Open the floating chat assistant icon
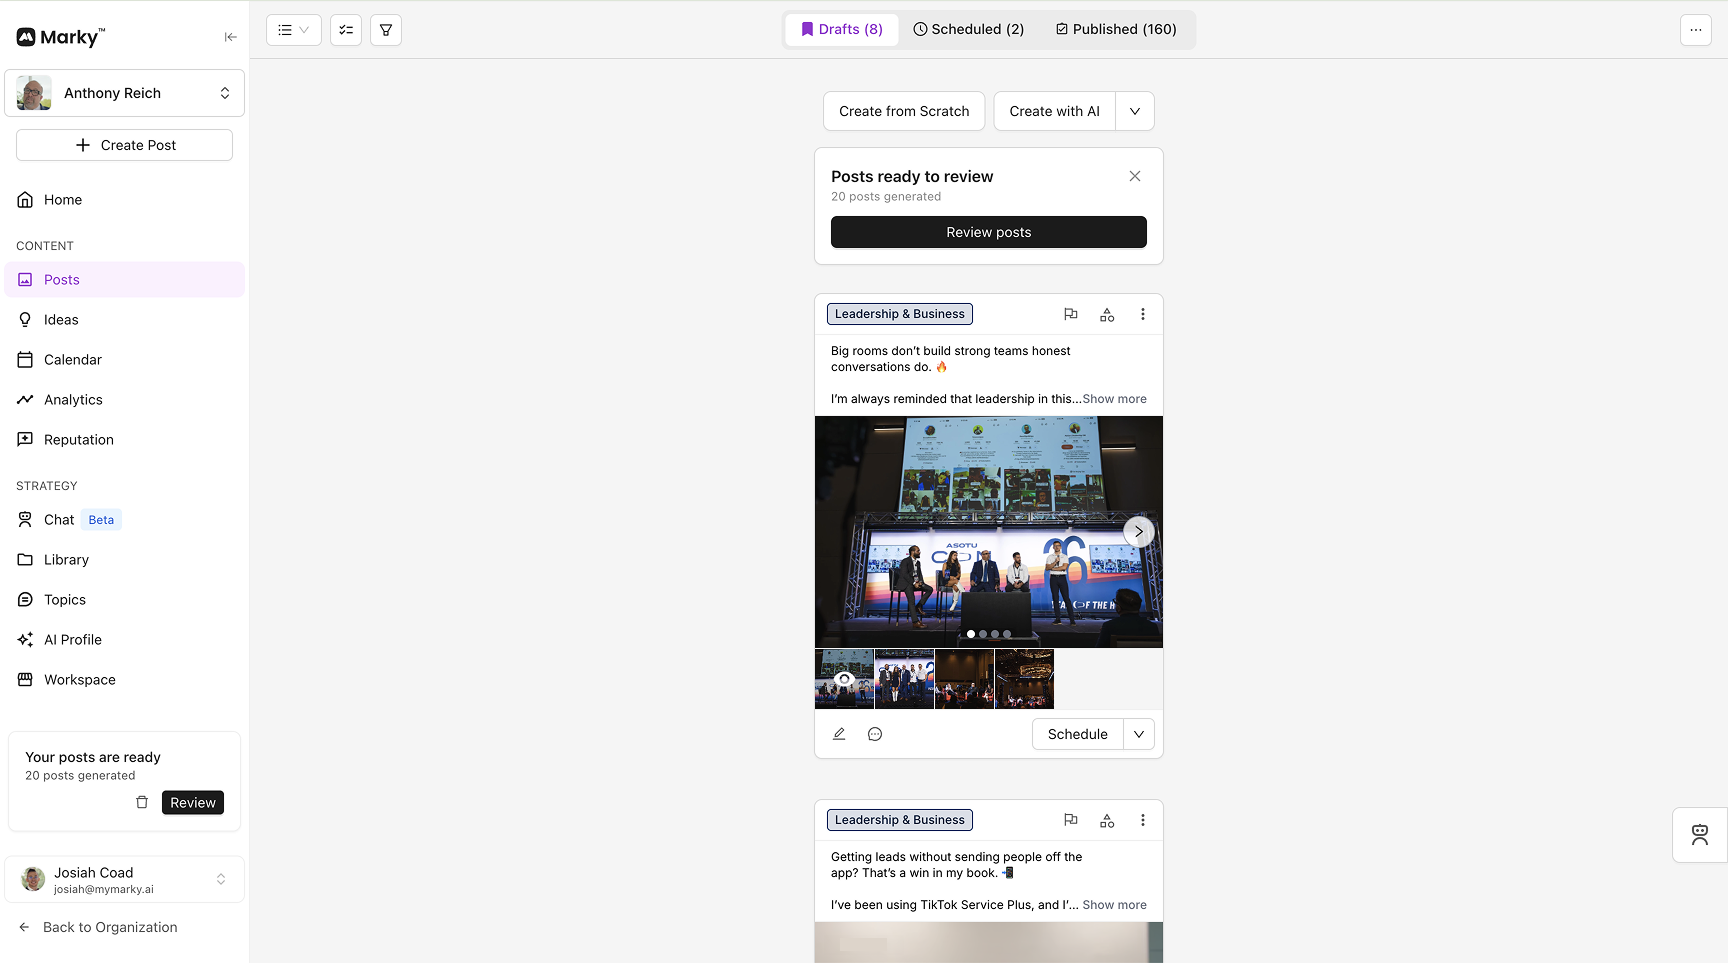 [x=1700, y=835]
